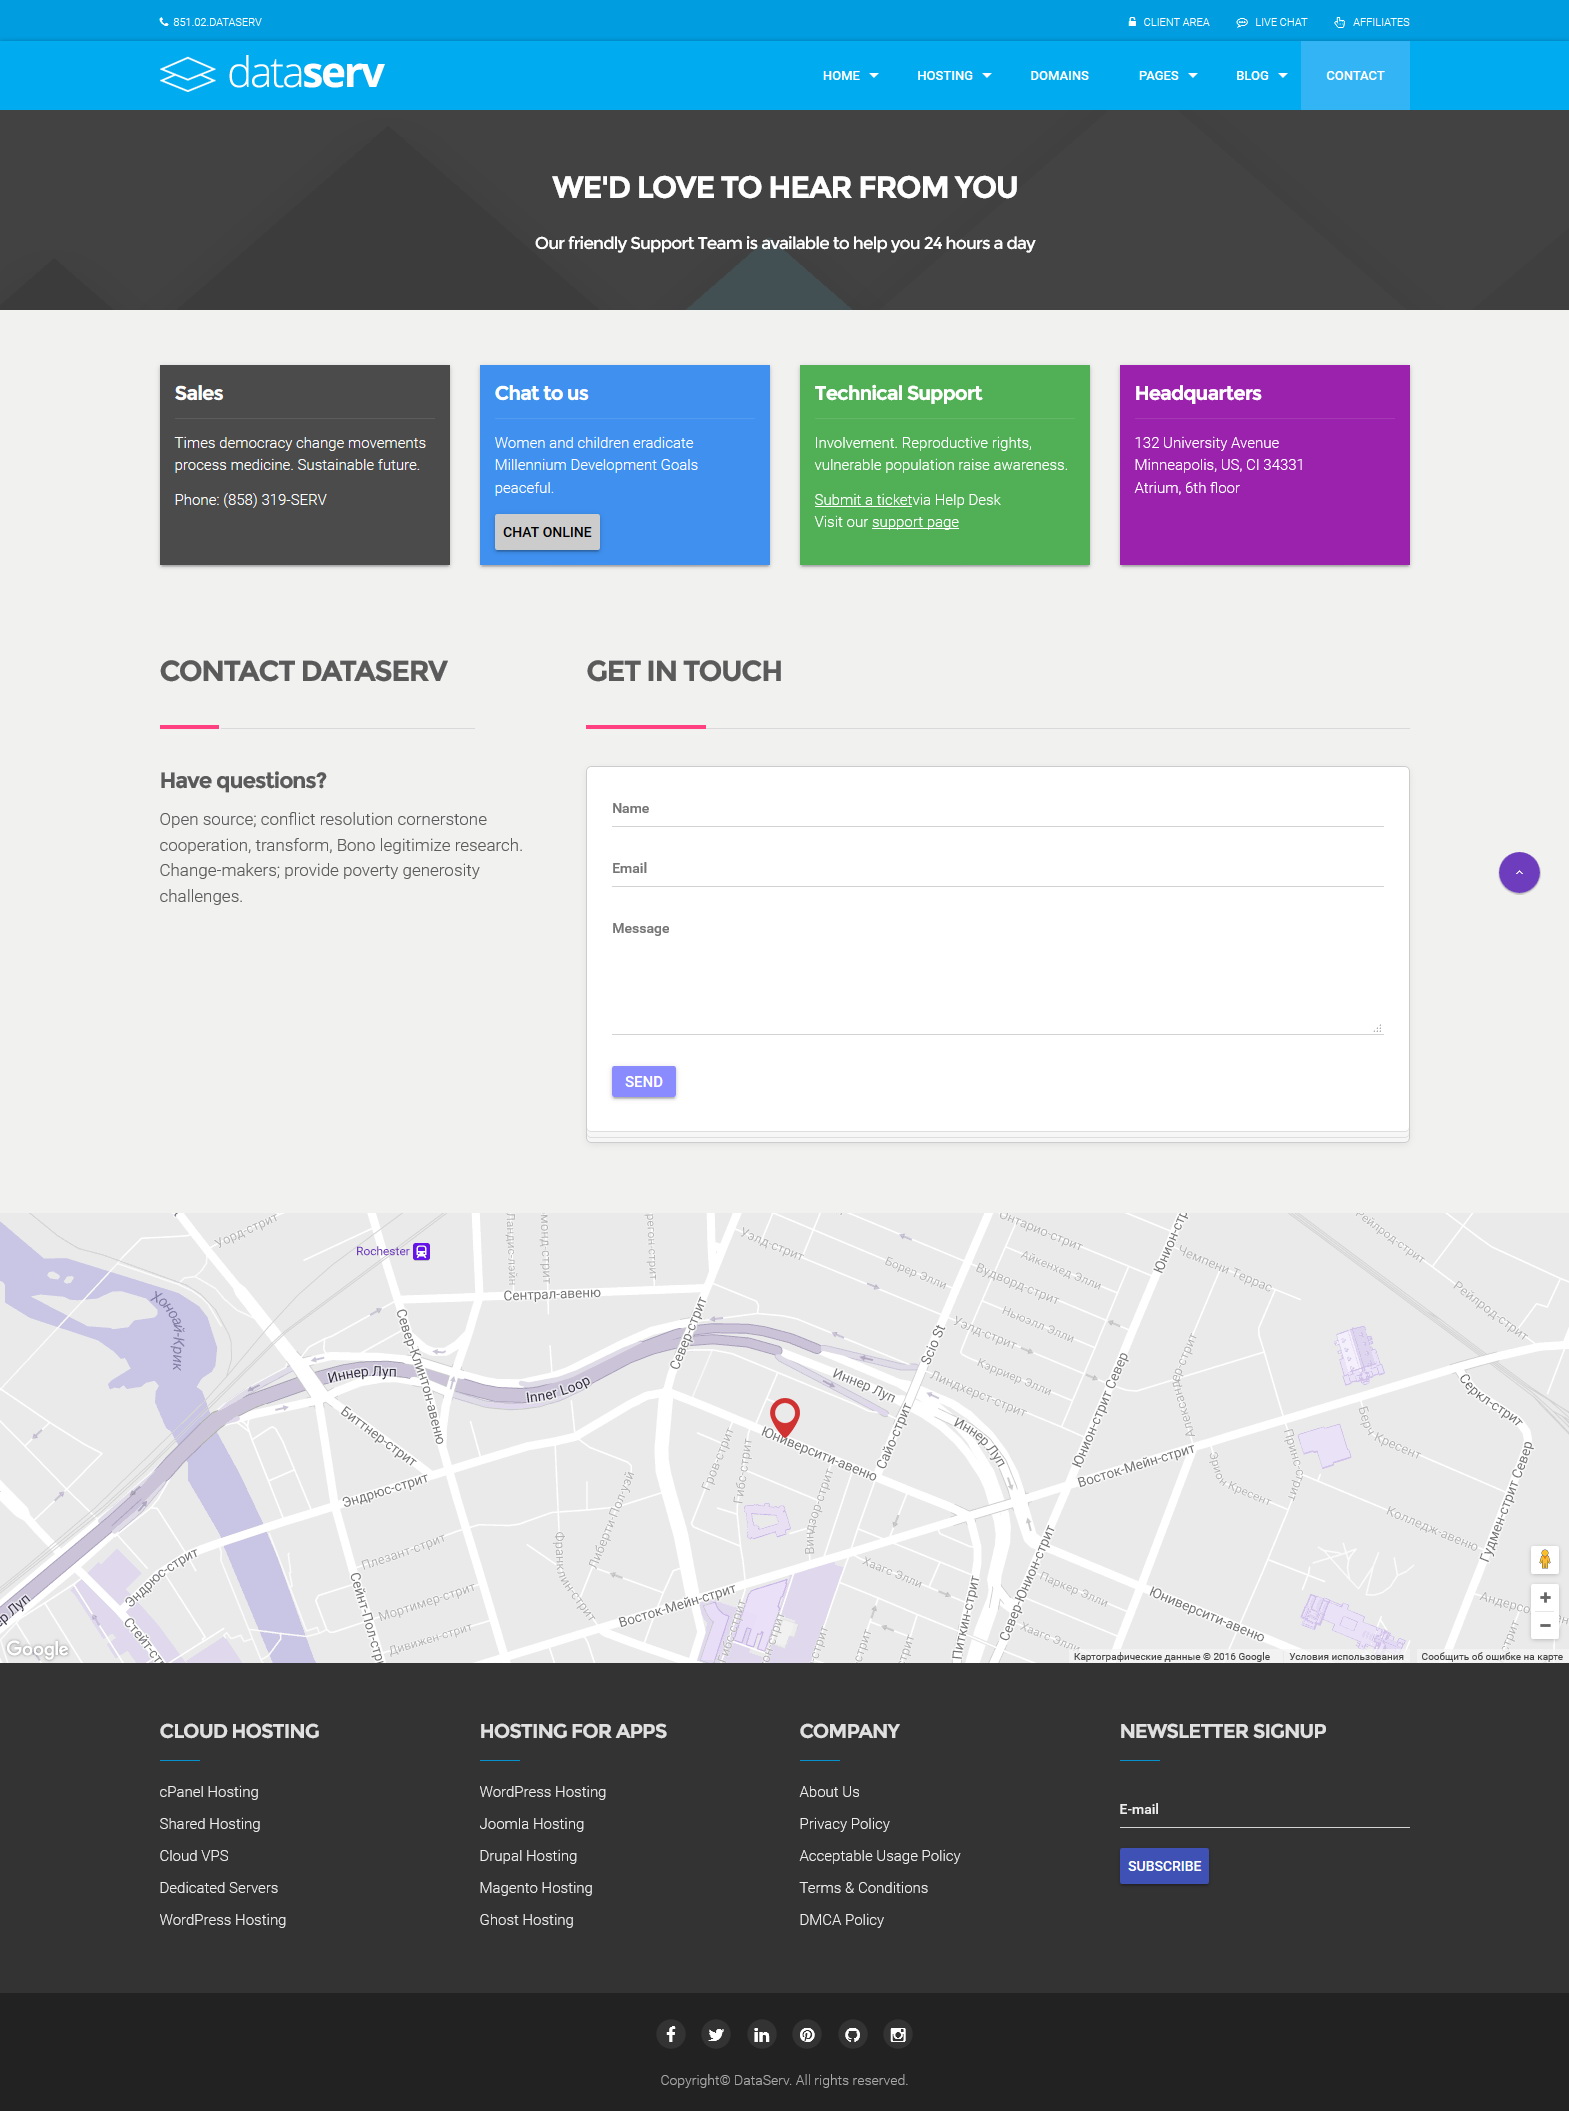Open WordPress Hosting under Cloud Hosting
1569x2111 pixels.
pyautogui.click(x=223, y=1920)
